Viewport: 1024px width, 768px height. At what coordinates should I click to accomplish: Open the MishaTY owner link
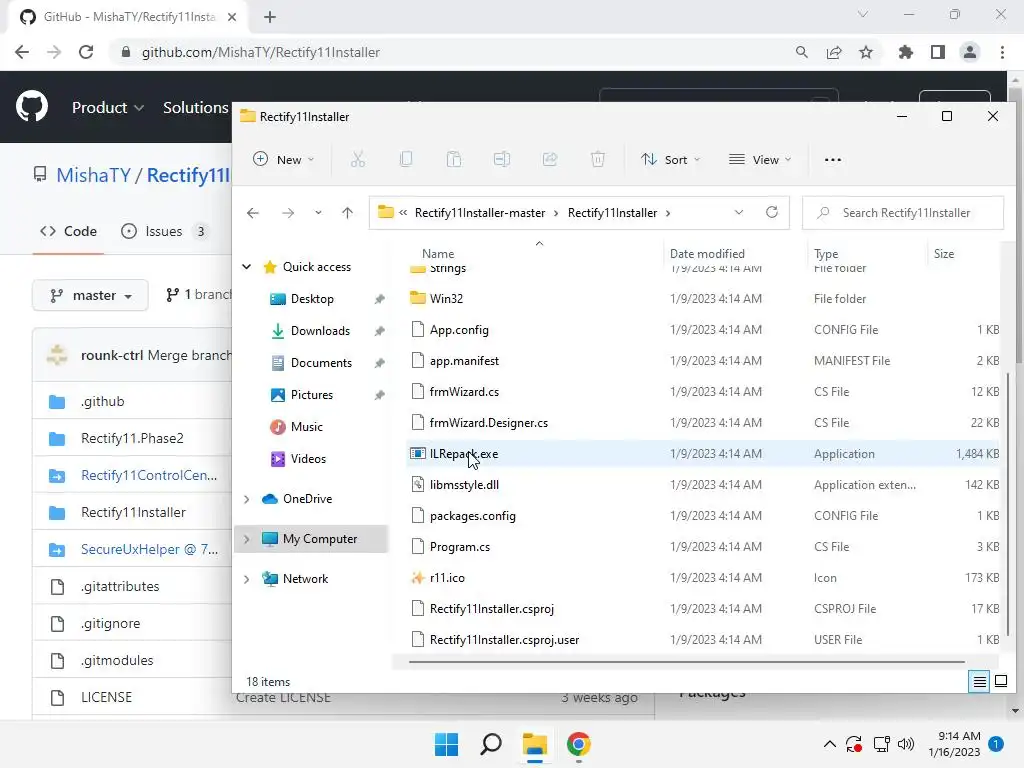[x=93, y=175]
